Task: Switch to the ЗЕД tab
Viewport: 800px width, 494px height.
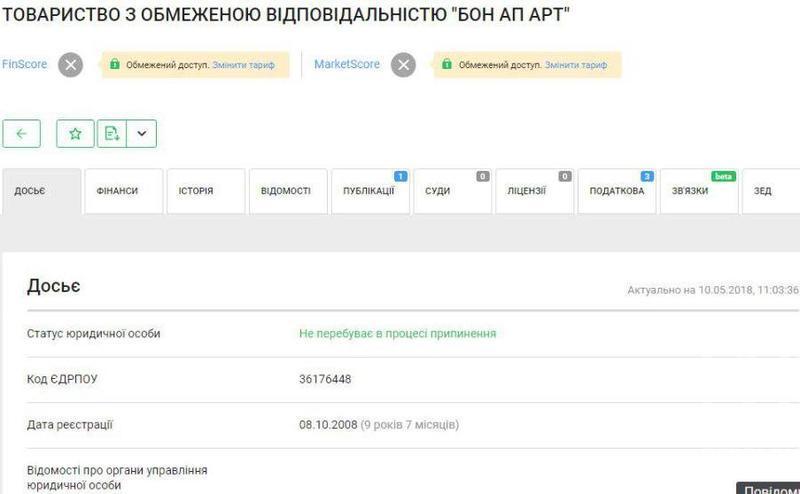Action: pos(771,191)
